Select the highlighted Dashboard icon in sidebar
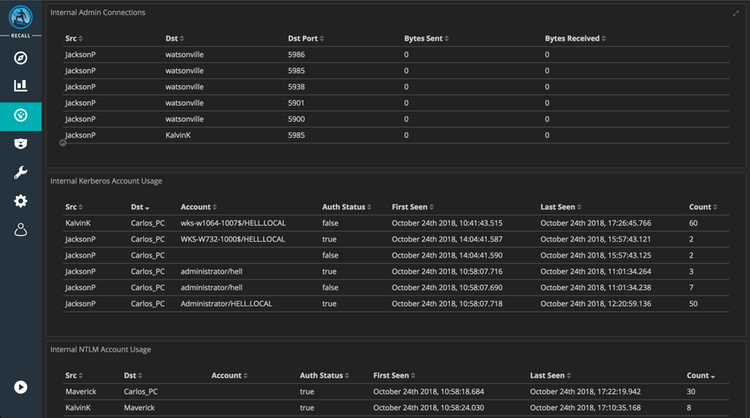 (20, 116)
